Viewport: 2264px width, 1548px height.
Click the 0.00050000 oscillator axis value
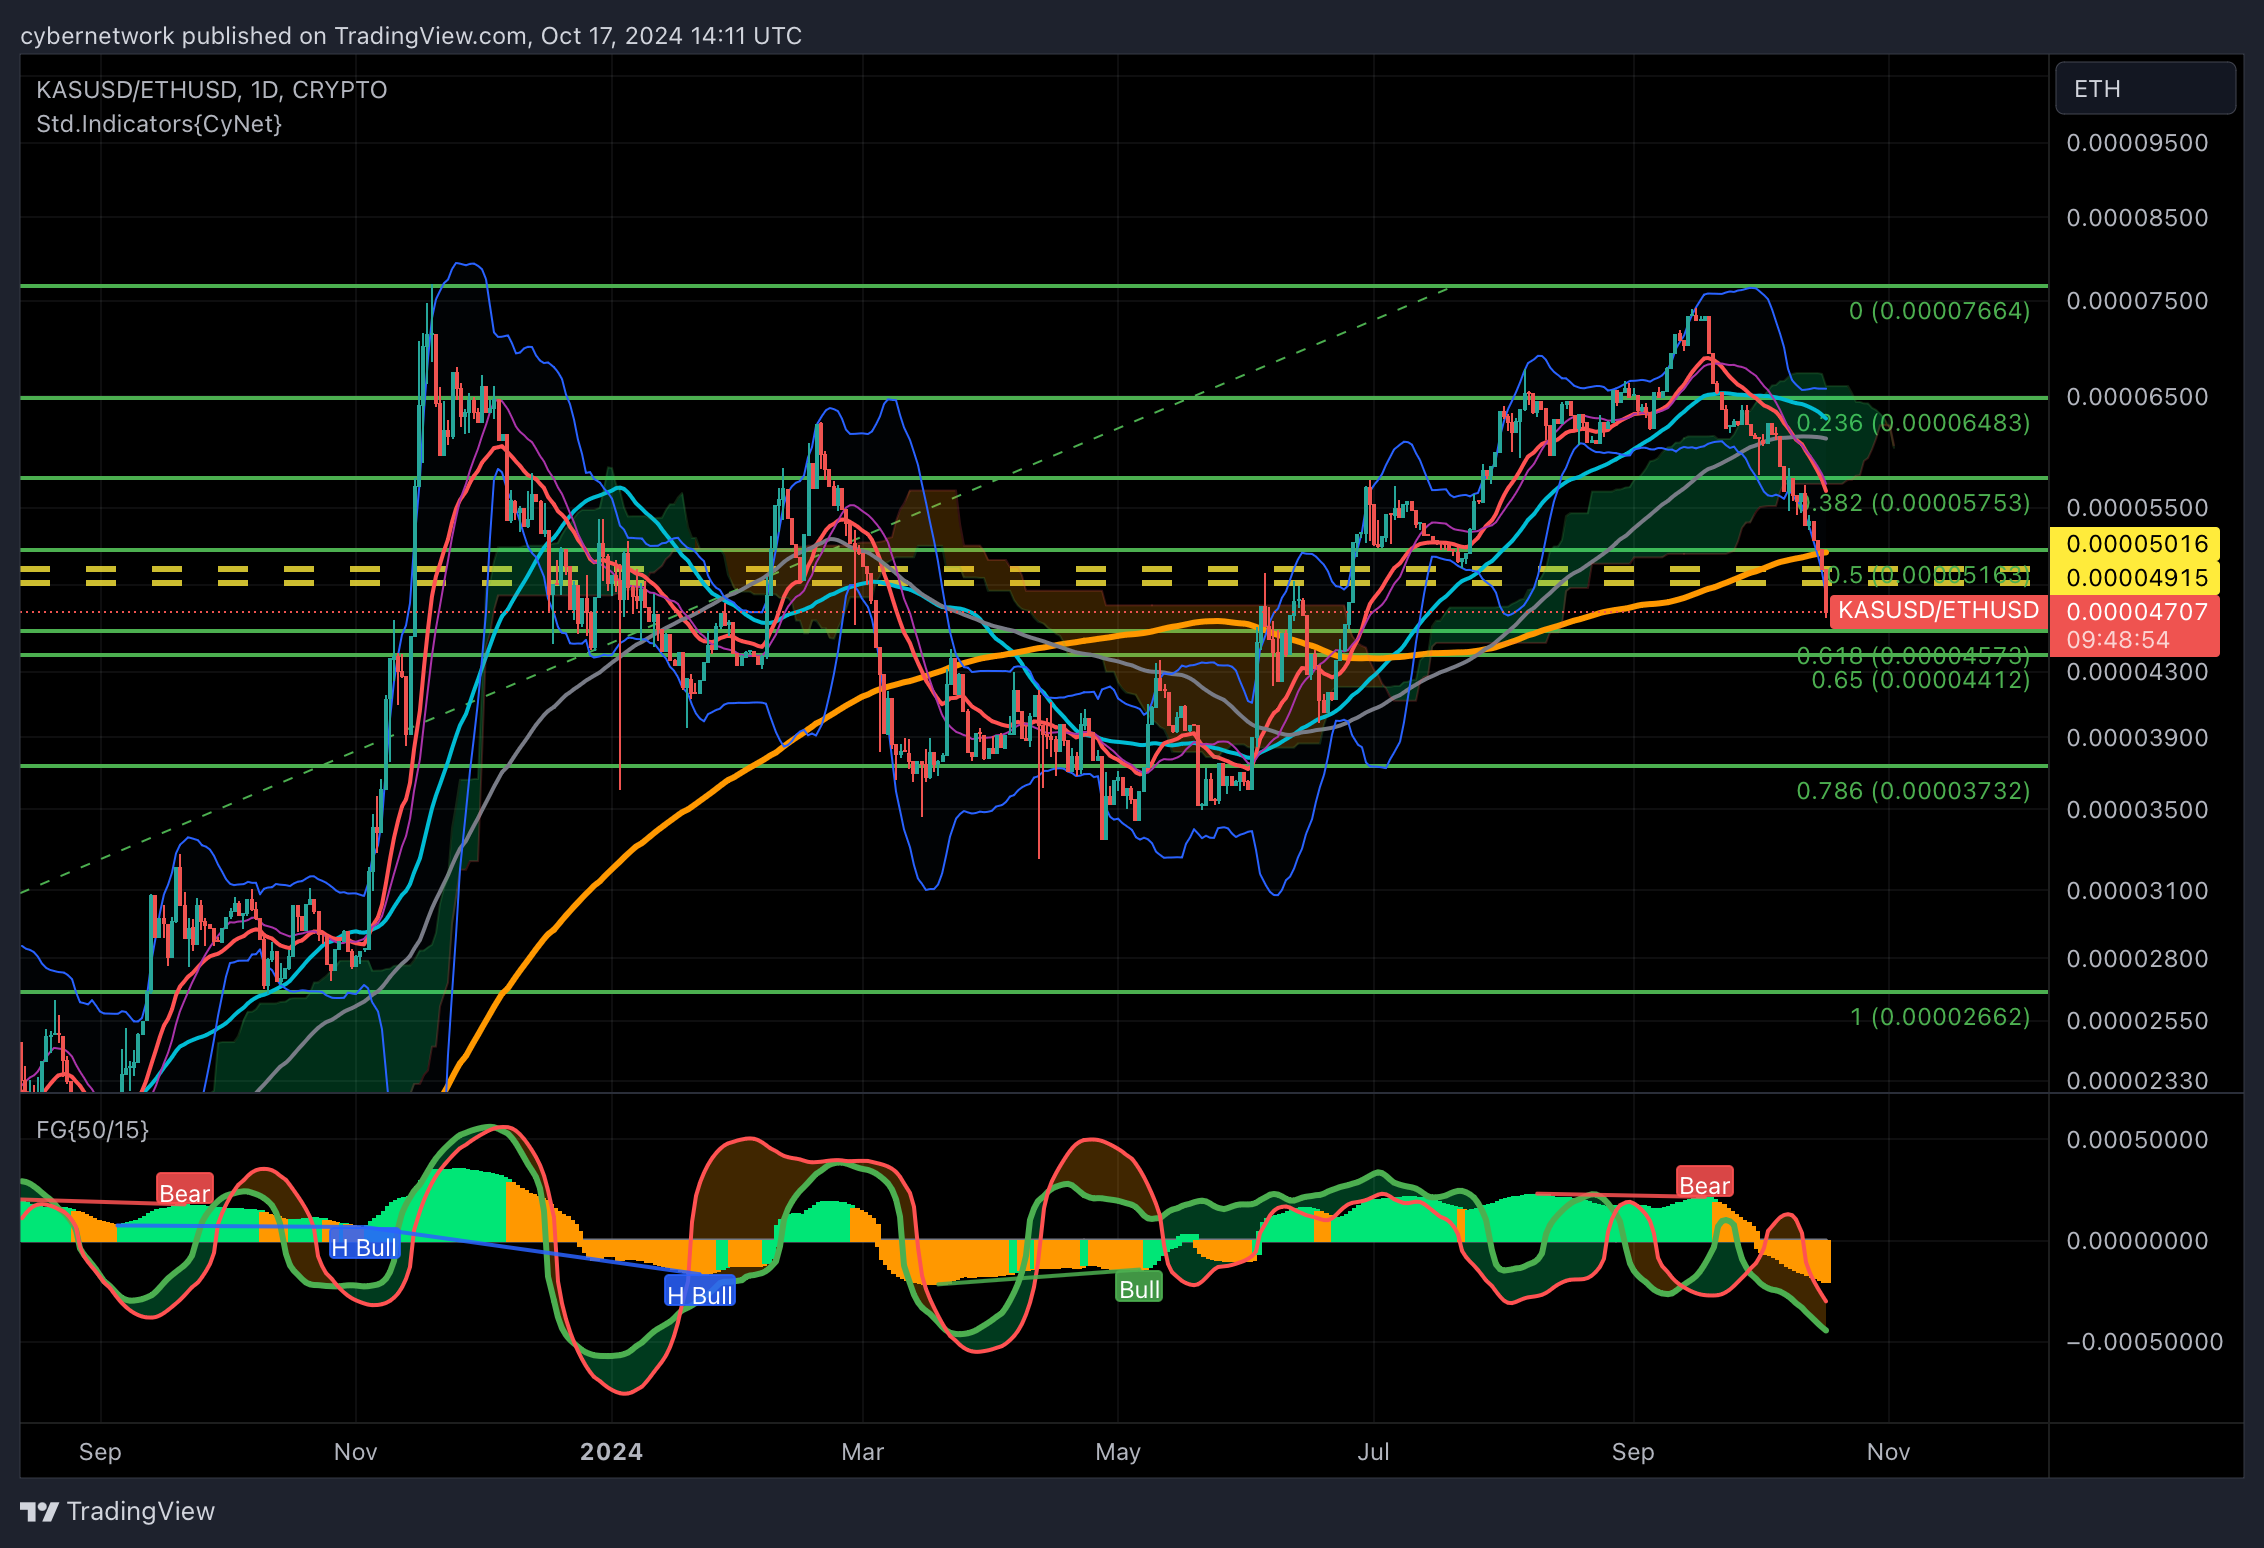click(x=2137, y=1140)
